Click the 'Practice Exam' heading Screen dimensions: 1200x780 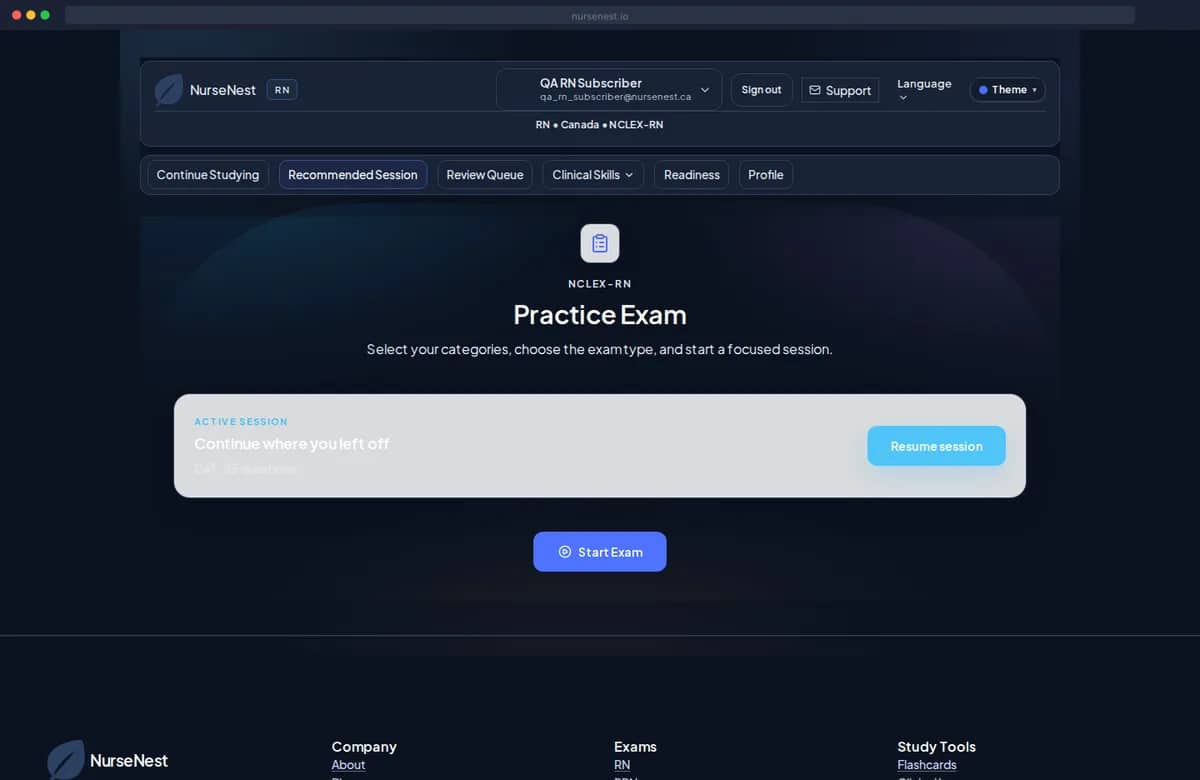(600, 315)
